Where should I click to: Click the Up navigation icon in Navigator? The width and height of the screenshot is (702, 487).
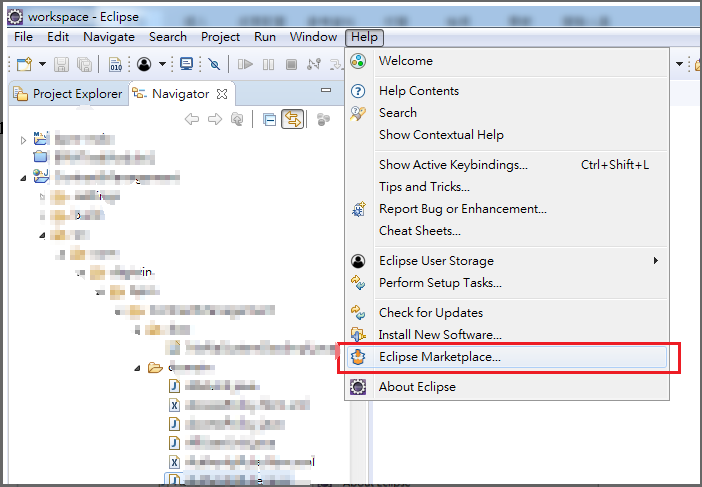pyautogui.click(x=237, y=119)
